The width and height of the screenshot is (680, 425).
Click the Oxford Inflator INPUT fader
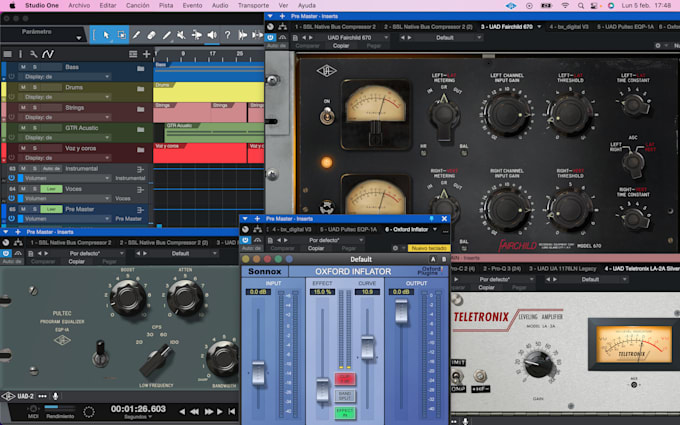pos(258,373)
